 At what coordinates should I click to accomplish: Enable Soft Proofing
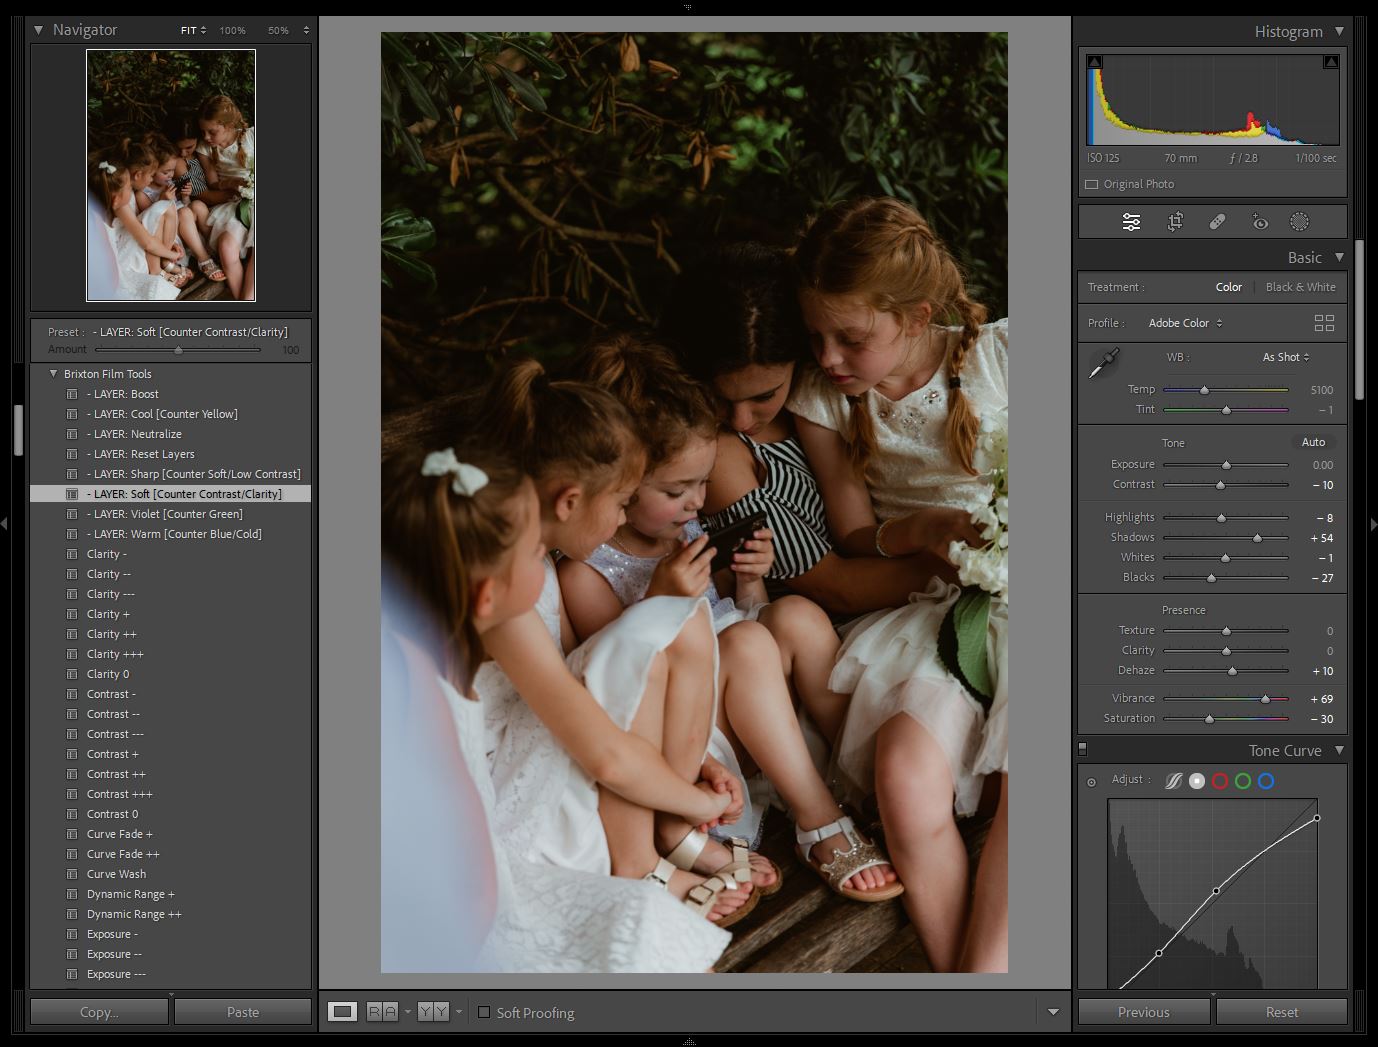pyautogui.click(x=485, y=1013)
